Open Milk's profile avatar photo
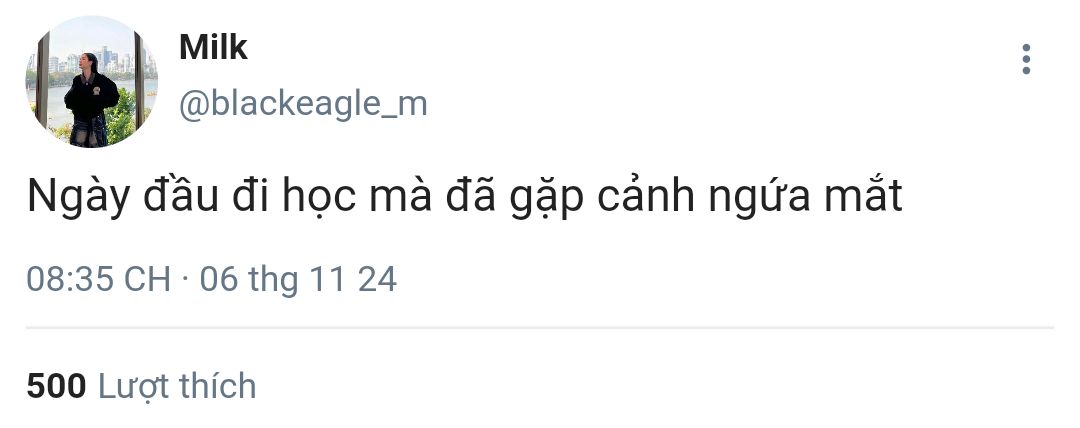Viewport: 1080px width, 428px height. (x=92, y=81)
